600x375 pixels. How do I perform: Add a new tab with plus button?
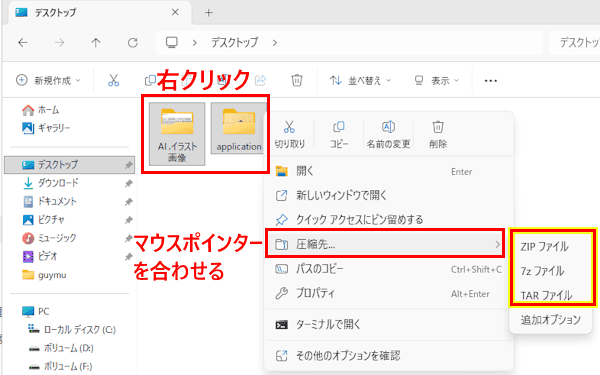209,13
